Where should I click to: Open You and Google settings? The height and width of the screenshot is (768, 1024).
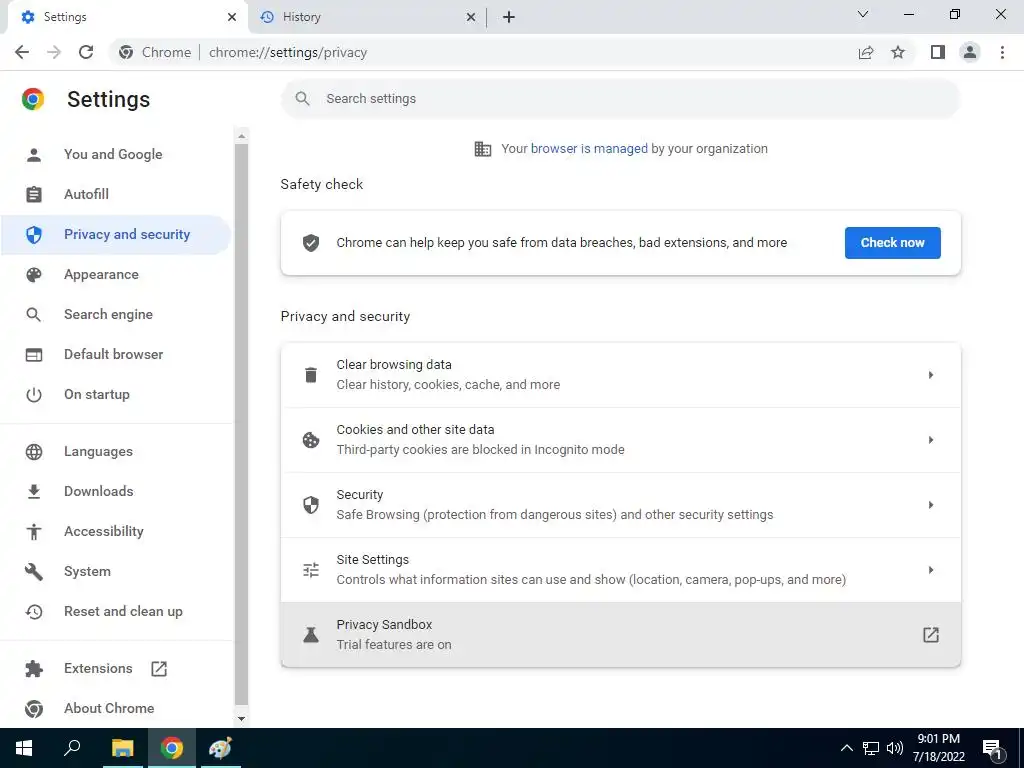[115, 154]
